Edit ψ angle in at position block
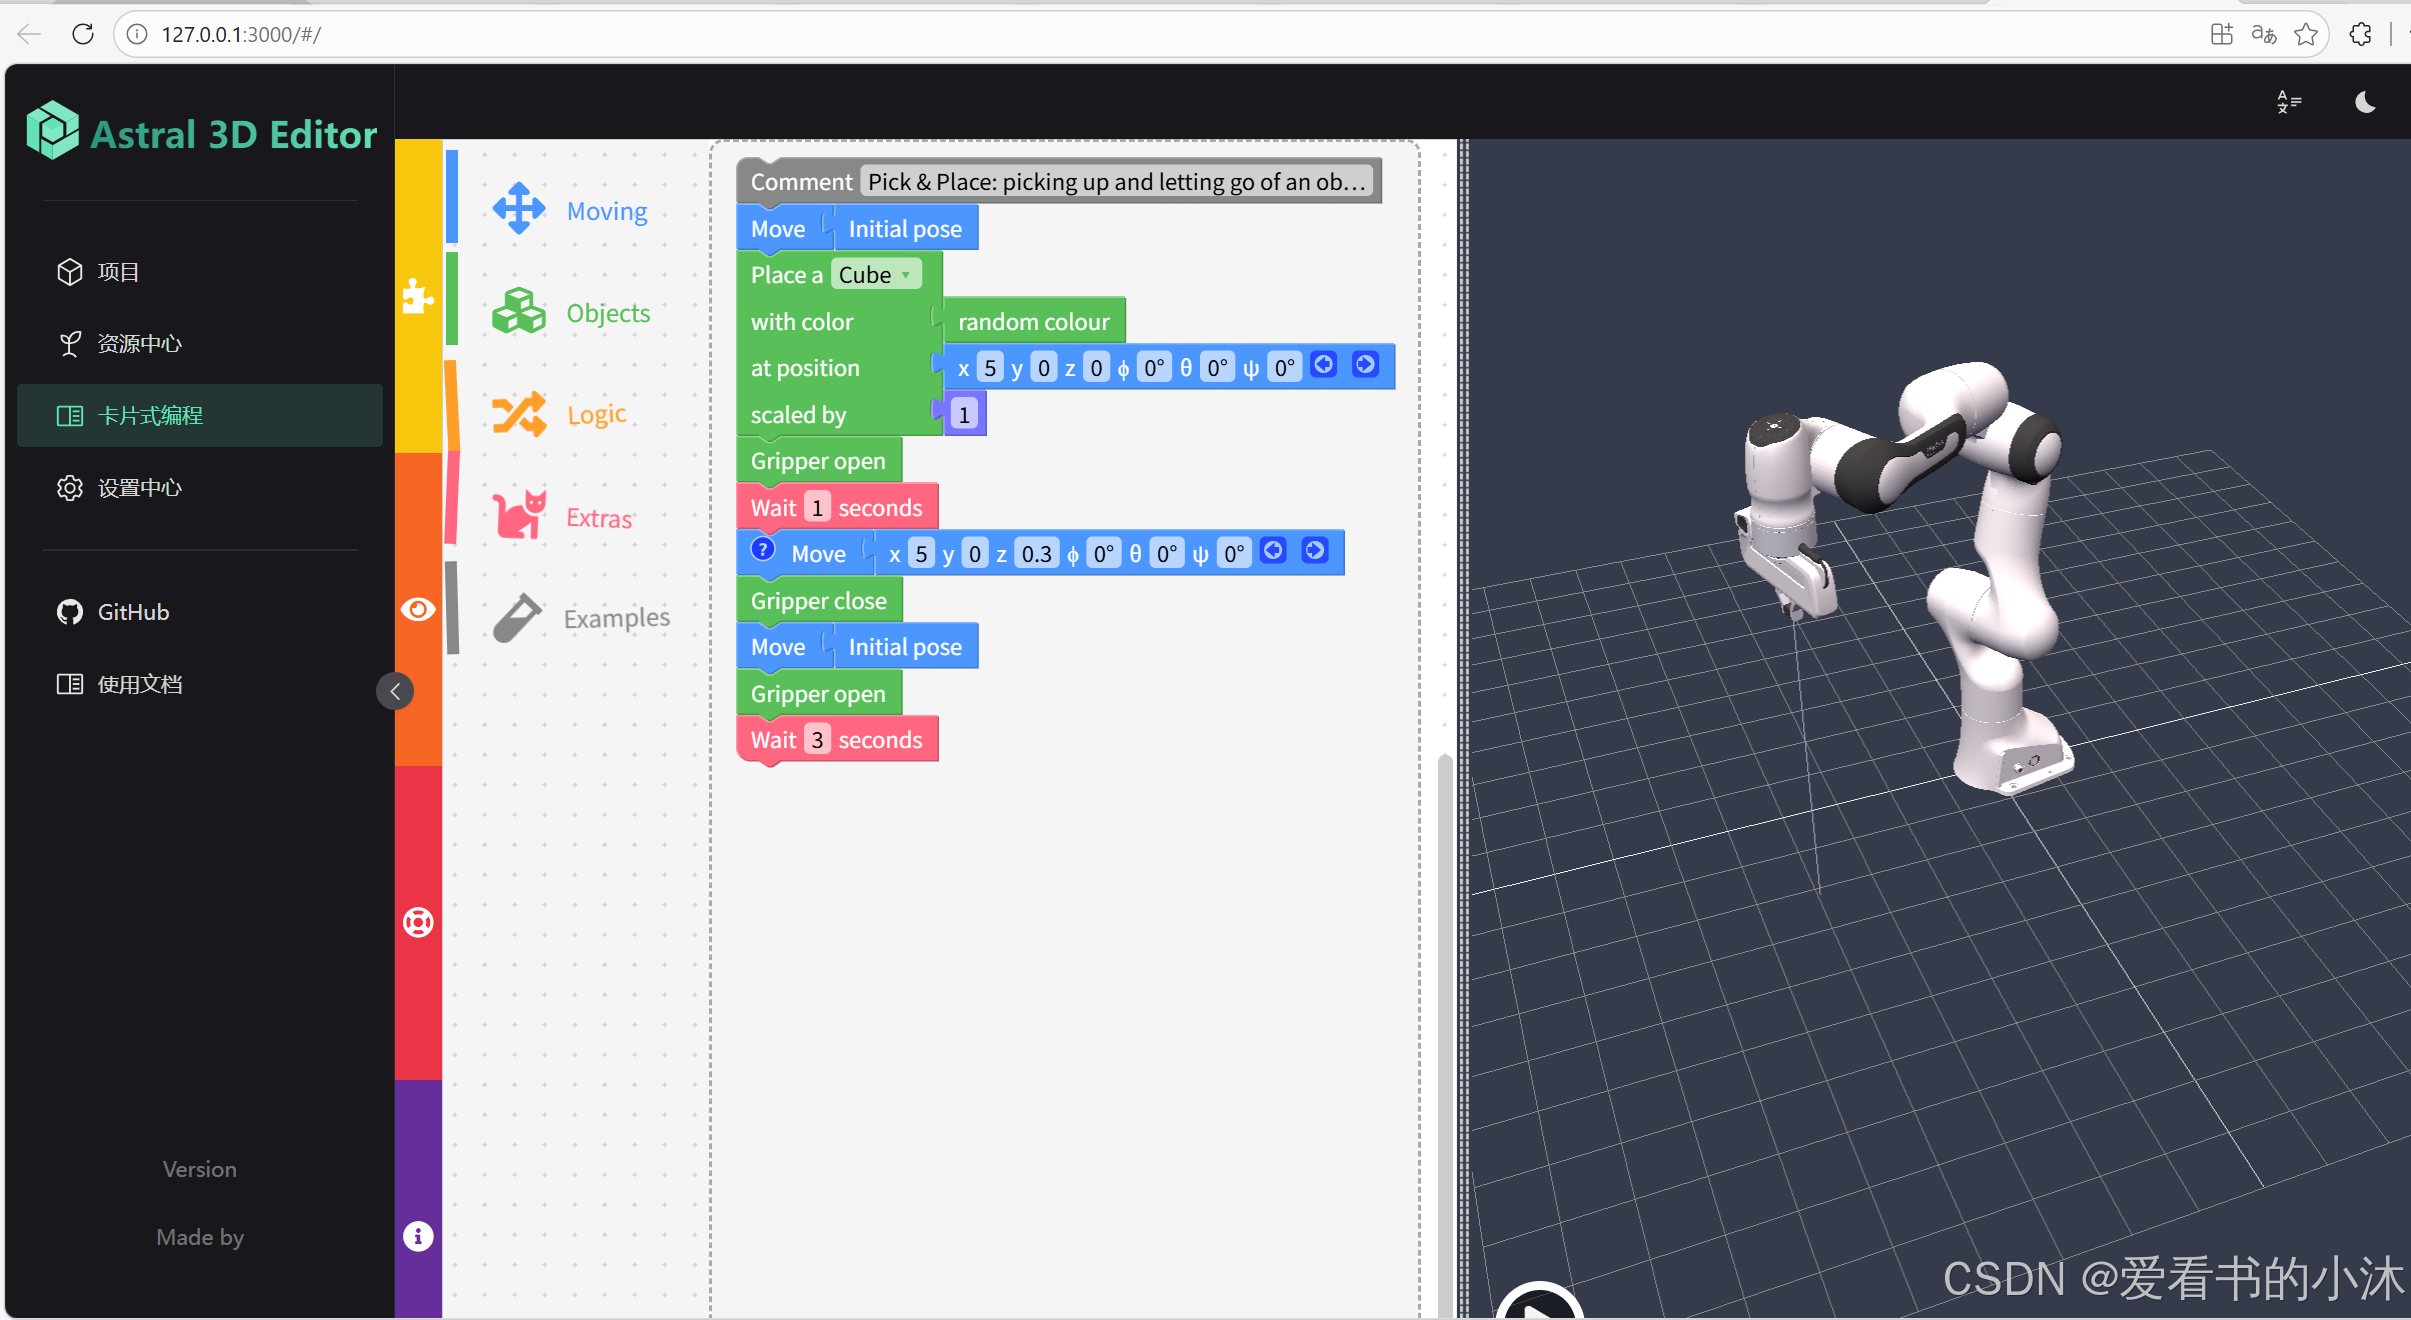The image size is (2411, 1320). click(x=1284, y=368)
